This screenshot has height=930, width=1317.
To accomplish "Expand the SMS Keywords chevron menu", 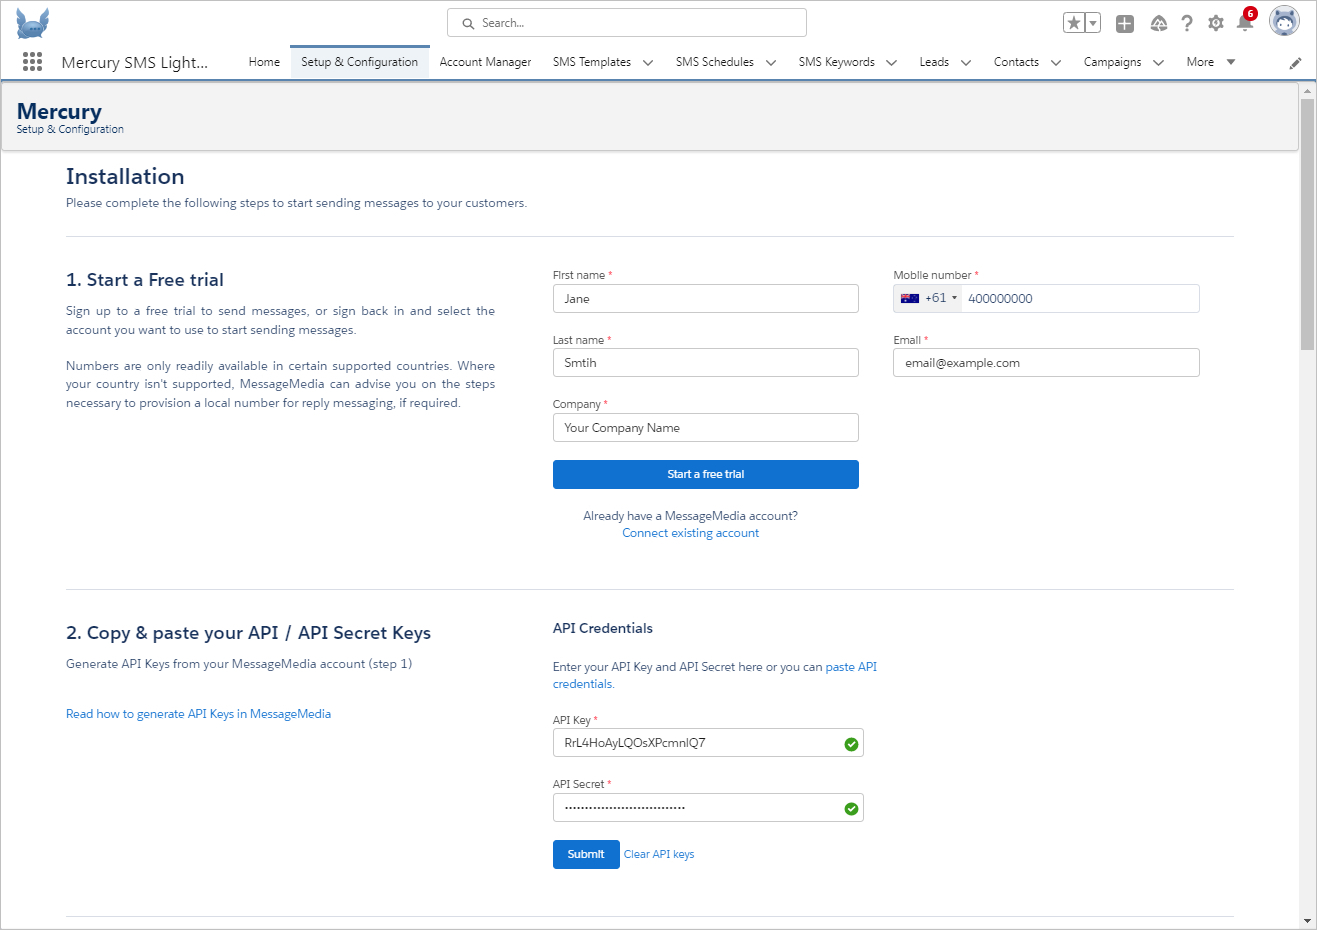I will point(892,63).
